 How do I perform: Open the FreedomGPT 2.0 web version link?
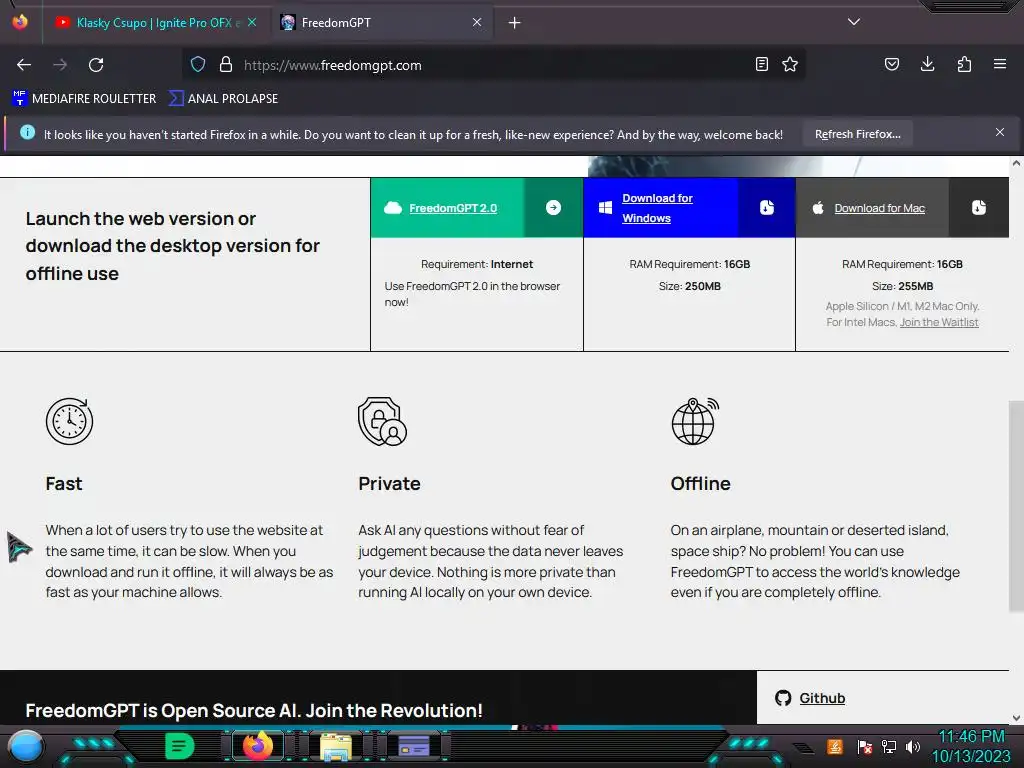pyautogui.click(x=453, y=208)
